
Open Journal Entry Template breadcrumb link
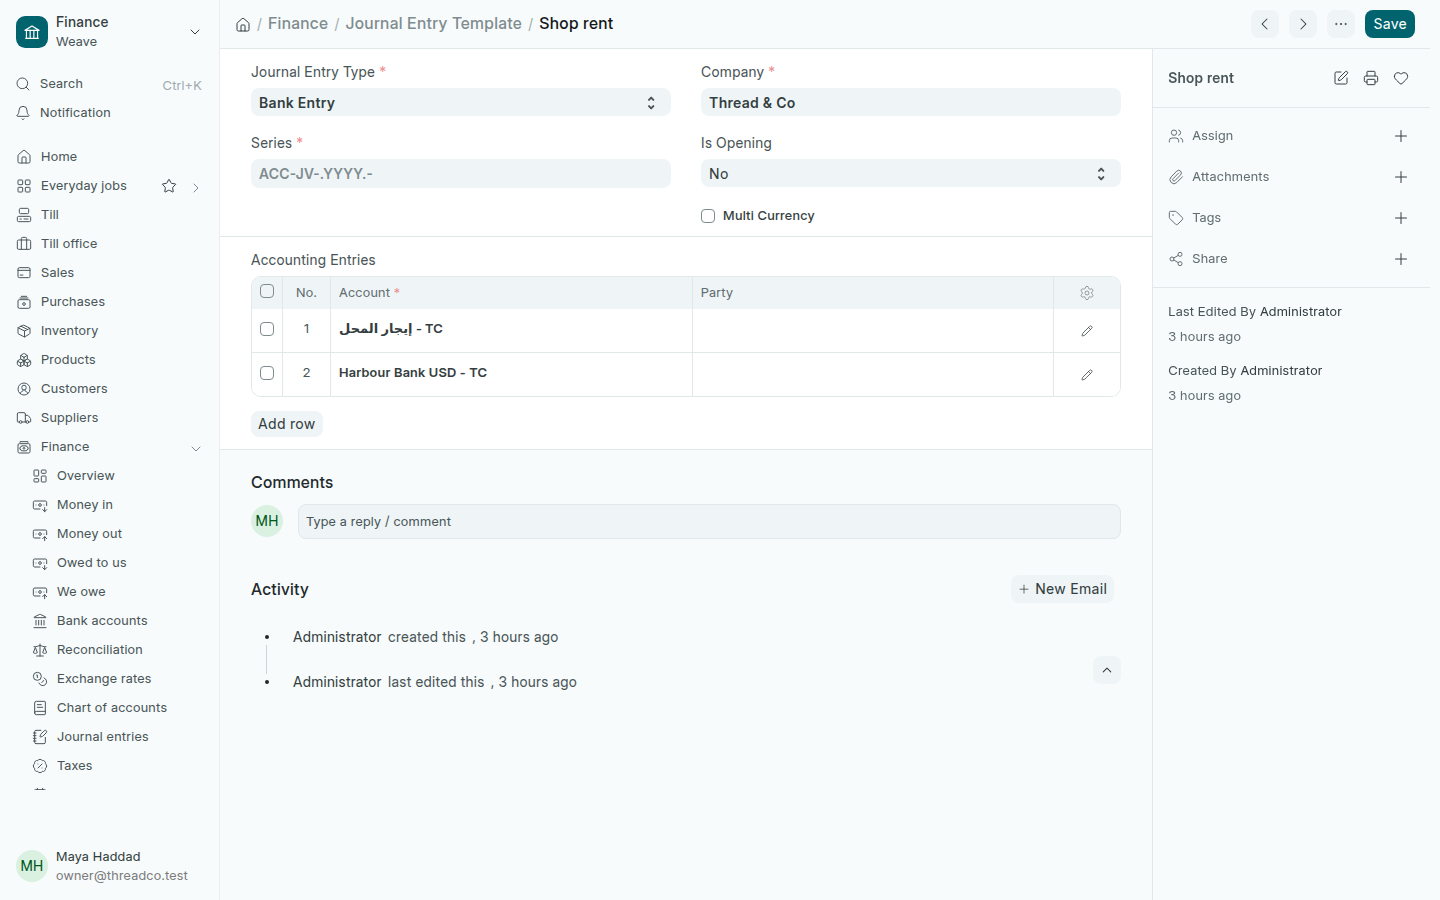coord(434,24)
